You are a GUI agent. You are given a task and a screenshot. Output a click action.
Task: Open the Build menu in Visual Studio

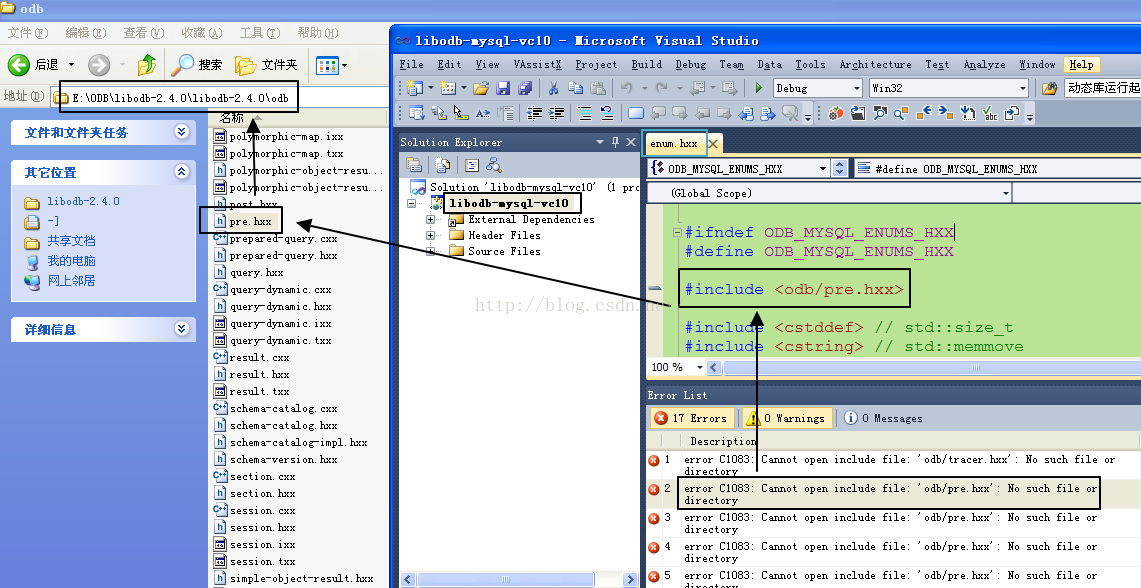(x=646, y=64)
